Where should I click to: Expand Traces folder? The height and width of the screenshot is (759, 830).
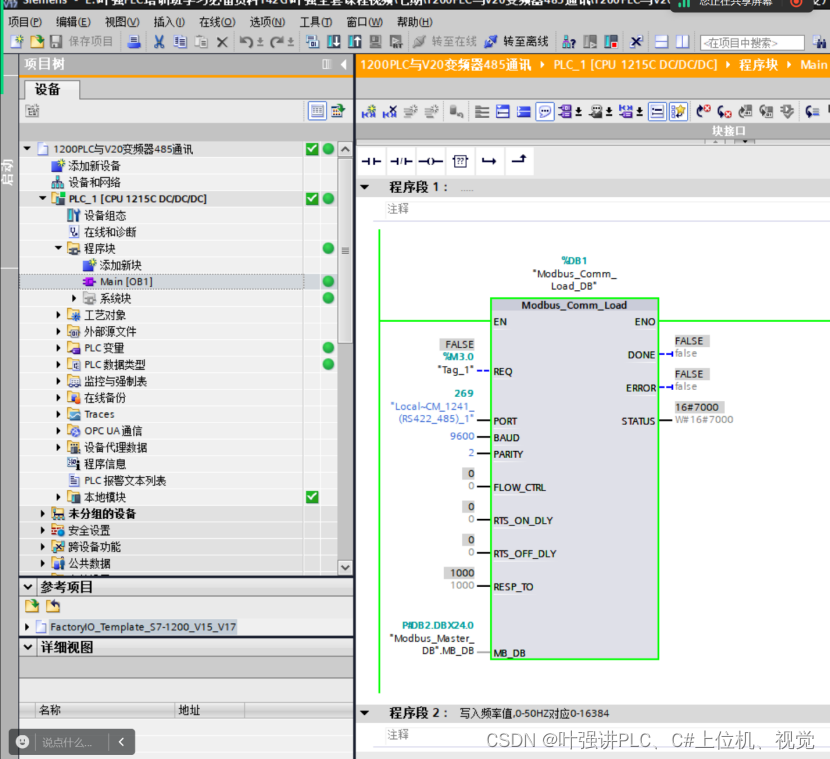[58, 414]
